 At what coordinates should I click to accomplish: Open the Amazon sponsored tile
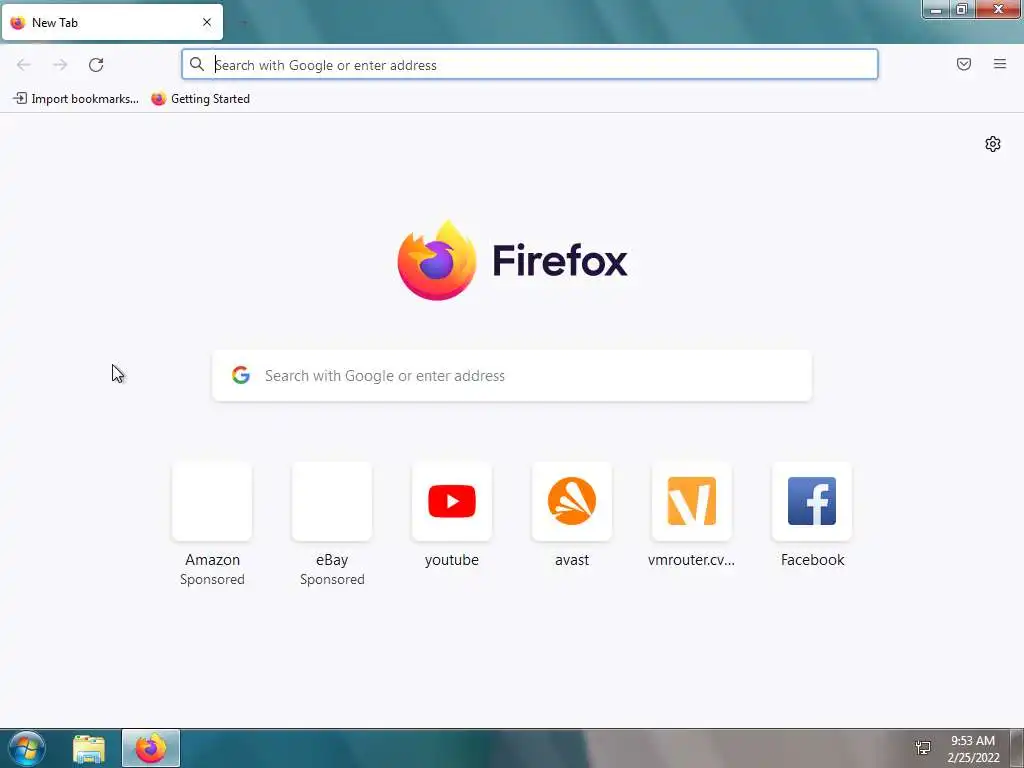pos(212,502)
